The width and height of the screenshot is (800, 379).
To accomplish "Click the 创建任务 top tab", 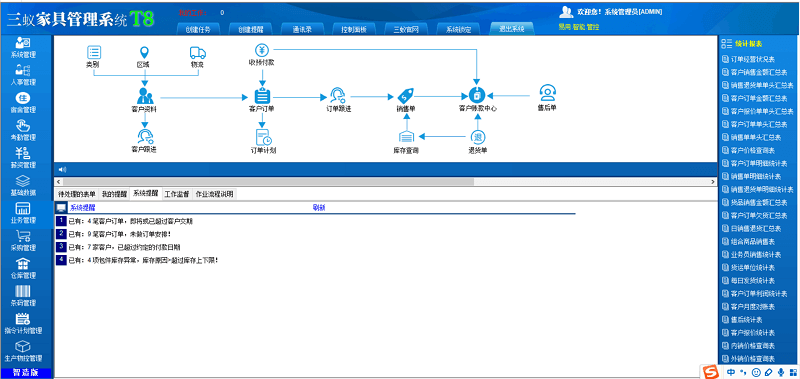I will coord(197,29).
